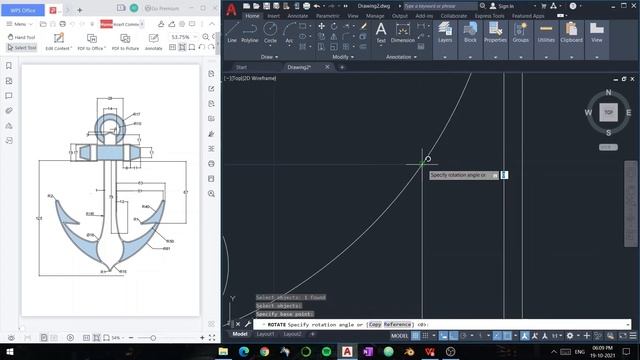The width and height of the screenshot is (640, 360).
Task: Expand the Draw panel dropdown
Action: click(269, 57)
